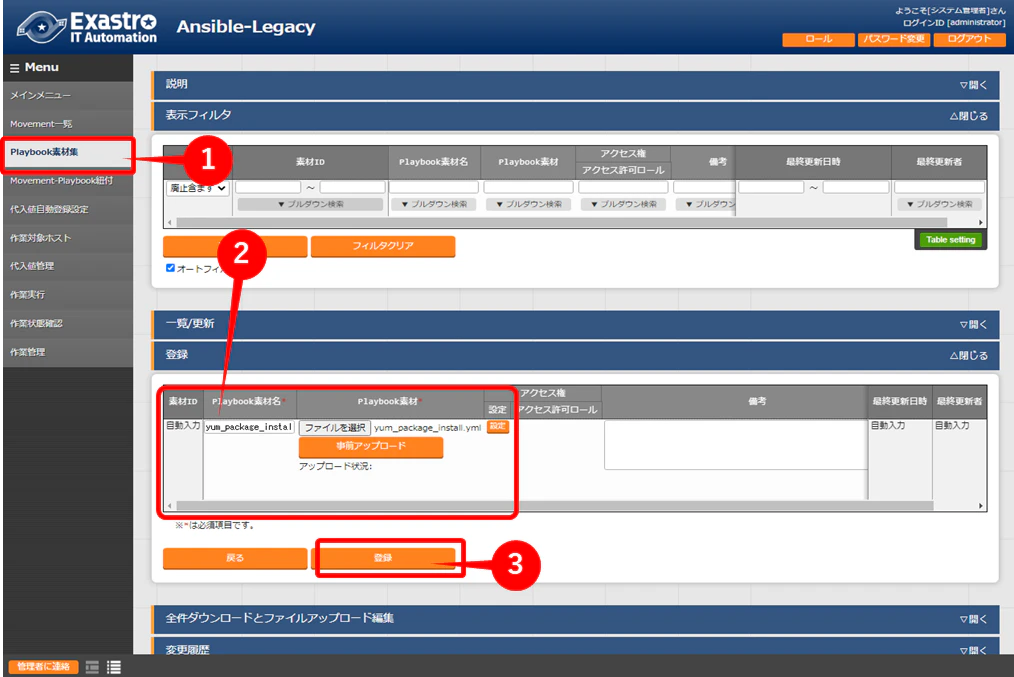Click the first list-style icon in bottom bar

tap(92, 667)
